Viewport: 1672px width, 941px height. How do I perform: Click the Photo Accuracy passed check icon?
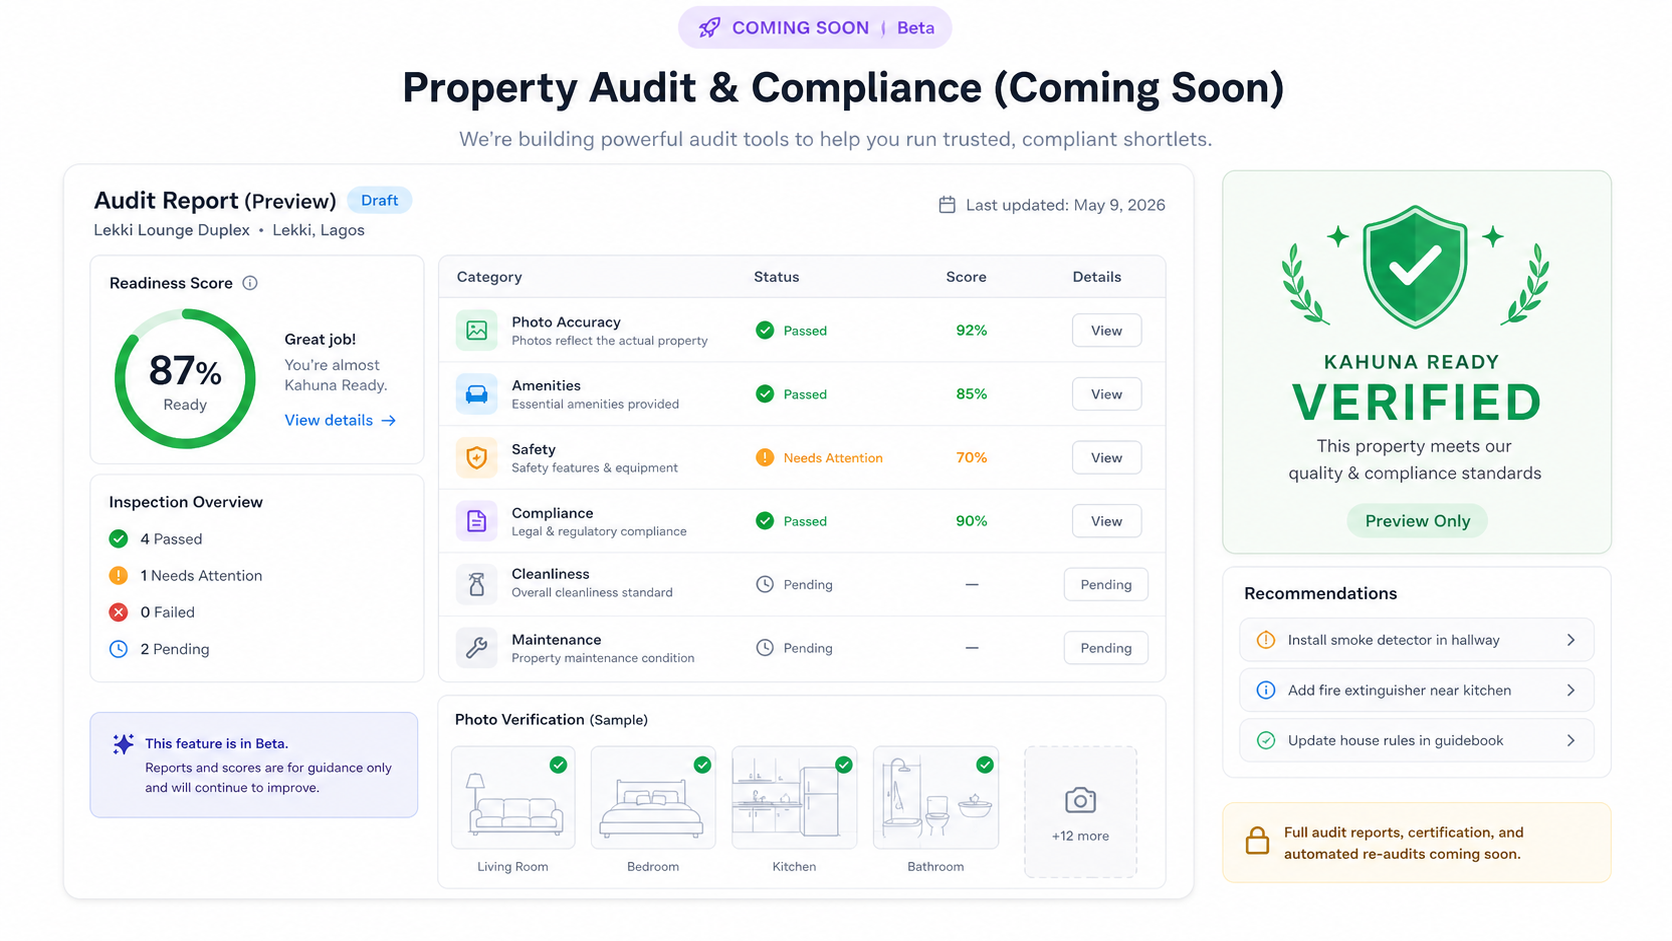765,330
